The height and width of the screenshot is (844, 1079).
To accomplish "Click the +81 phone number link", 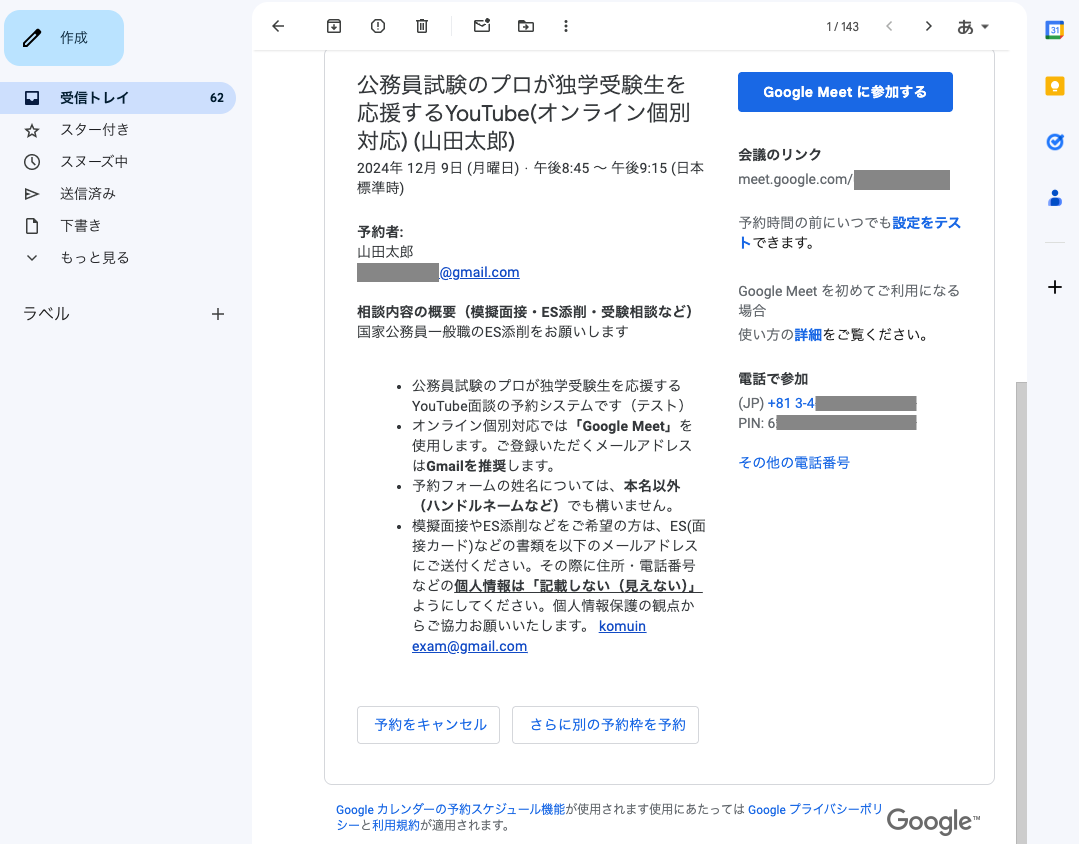I will tap(842, 403).
